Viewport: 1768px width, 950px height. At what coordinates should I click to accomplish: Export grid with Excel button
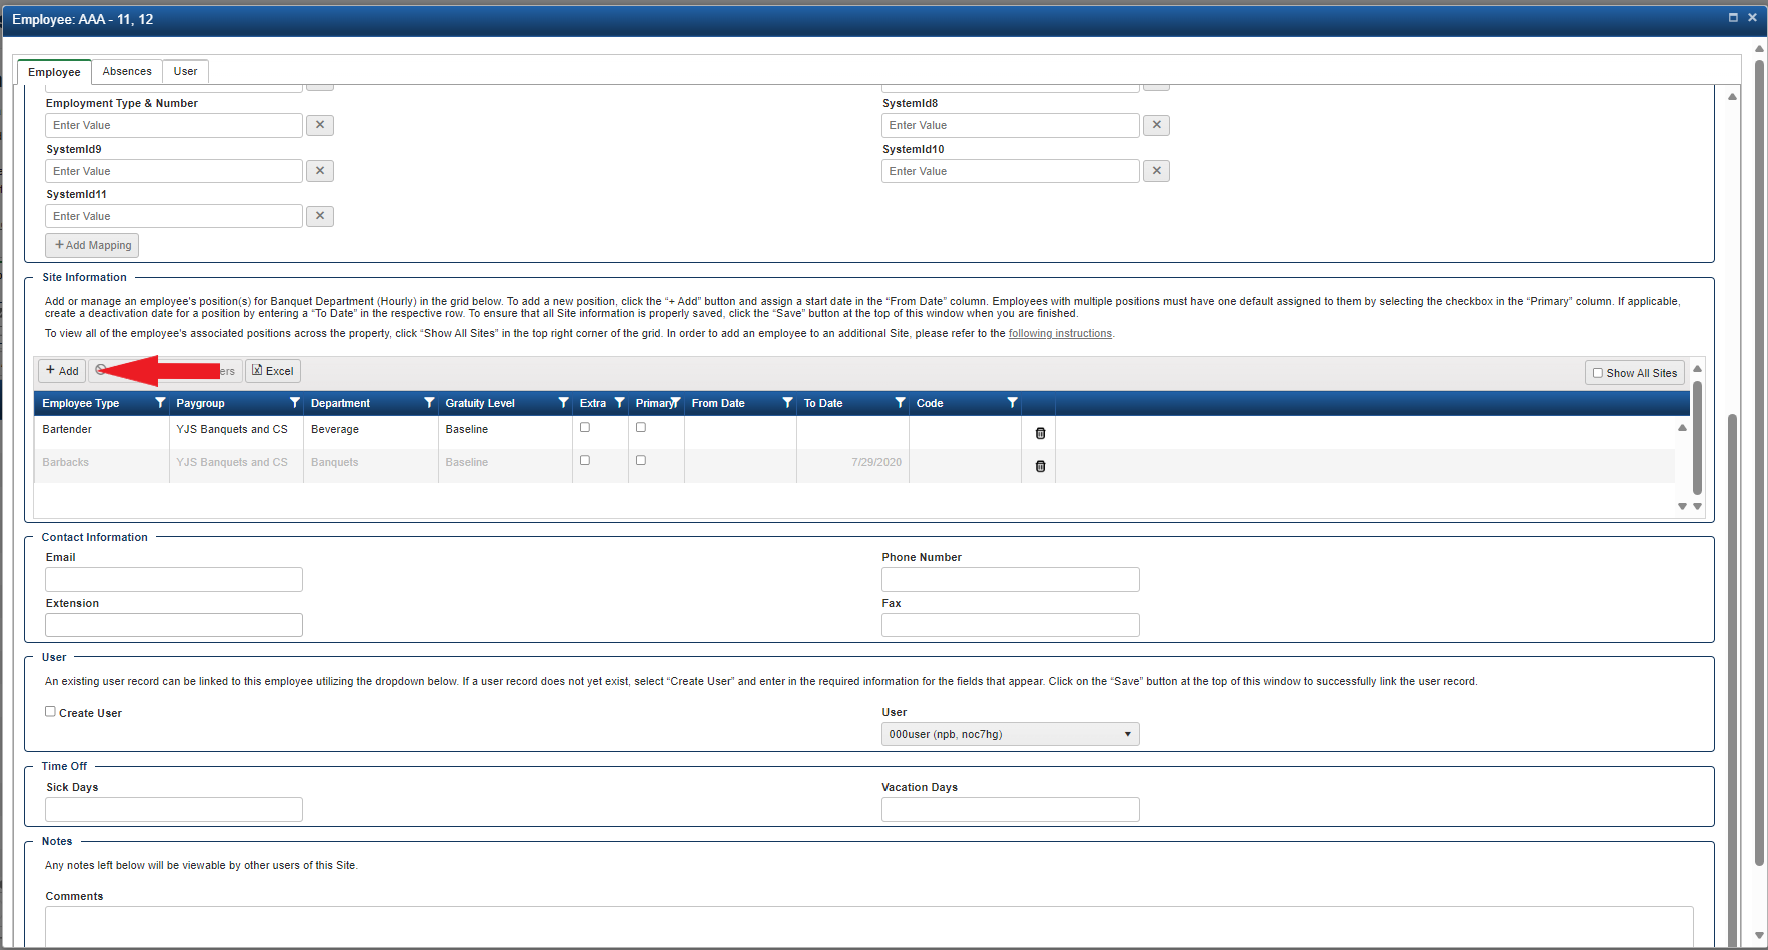pyautogui.click(x=273, y=371)
